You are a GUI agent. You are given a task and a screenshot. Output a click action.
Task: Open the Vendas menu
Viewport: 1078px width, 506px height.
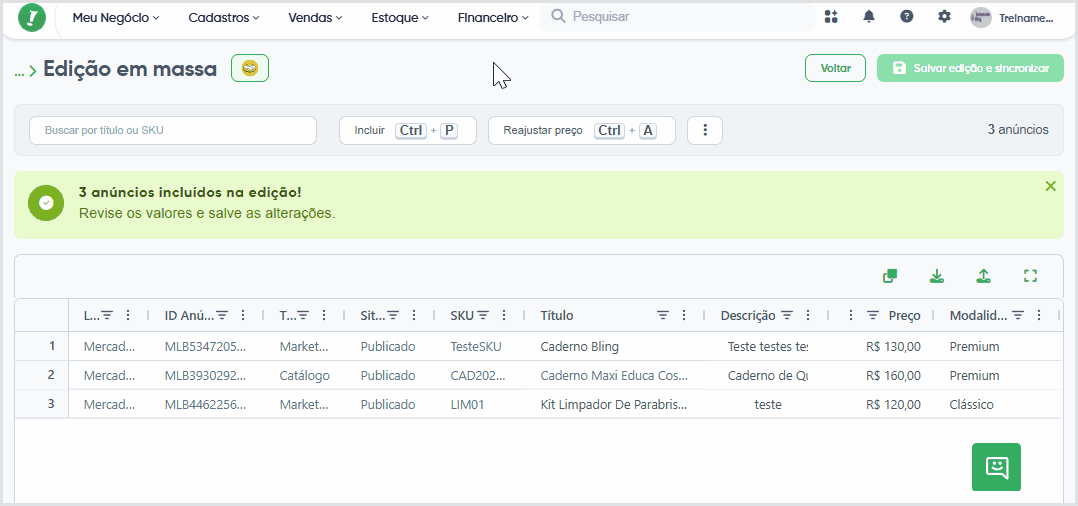click(x=315, y=18)
